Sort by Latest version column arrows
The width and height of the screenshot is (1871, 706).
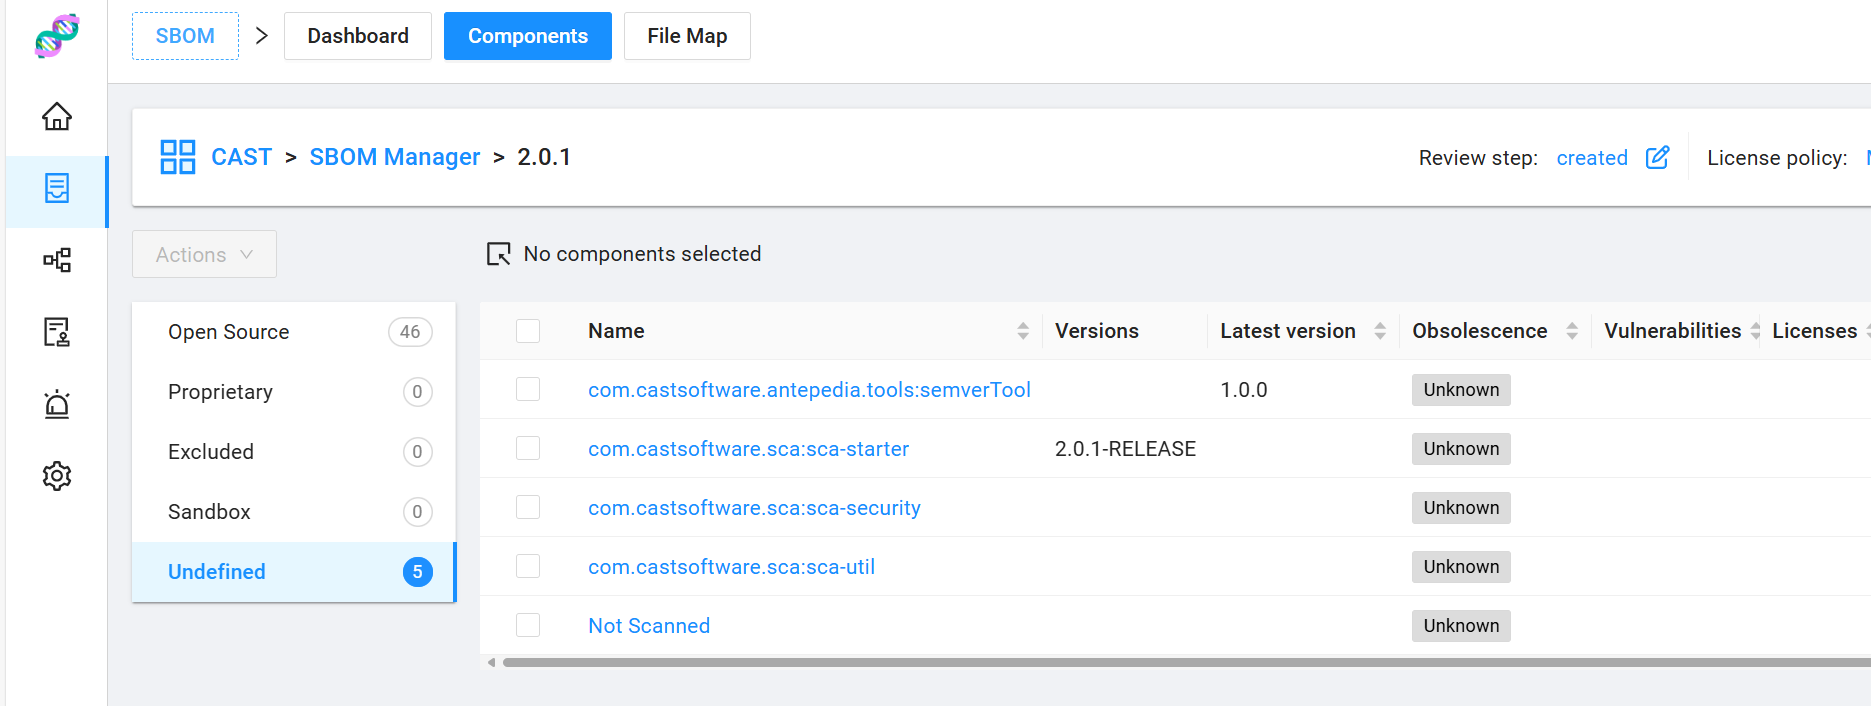pyautogui.click(x=1380, y=331)
